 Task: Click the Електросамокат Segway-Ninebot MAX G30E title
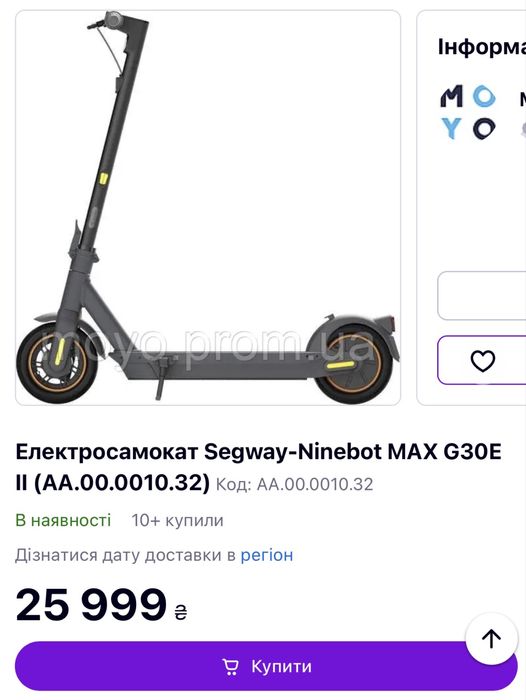259,467
